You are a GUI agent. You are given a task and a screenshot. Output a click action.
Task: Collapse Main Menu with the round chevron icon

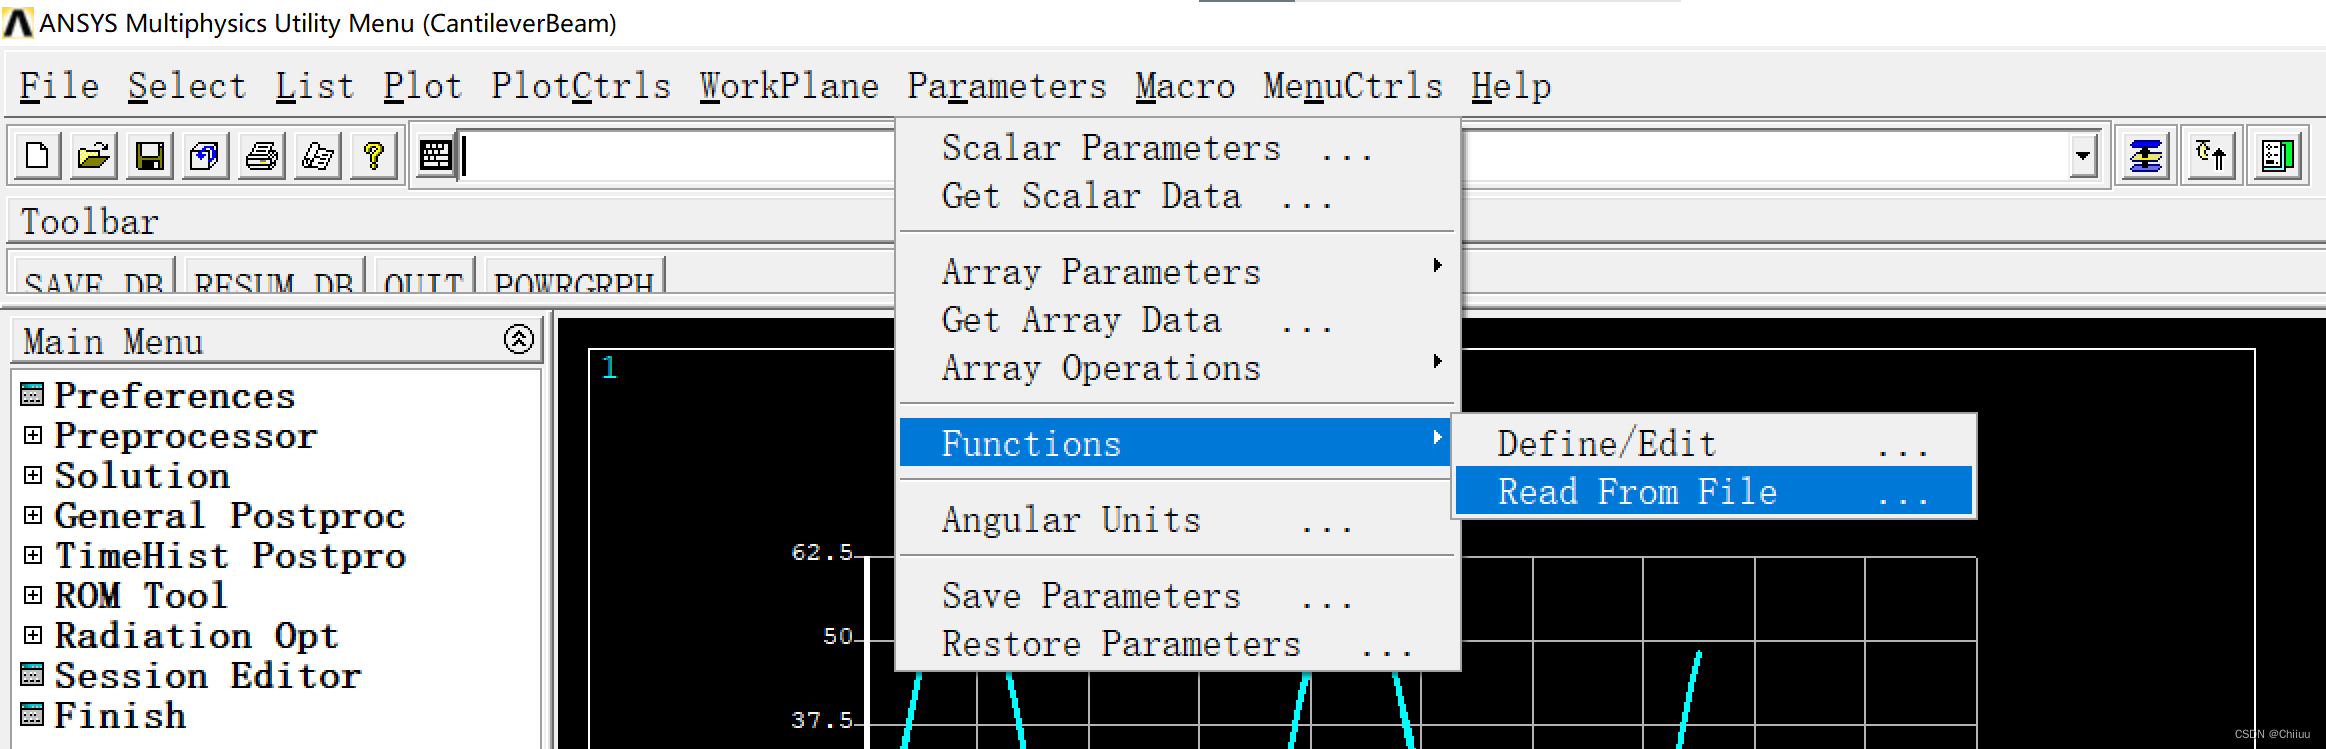click(518, 340)
